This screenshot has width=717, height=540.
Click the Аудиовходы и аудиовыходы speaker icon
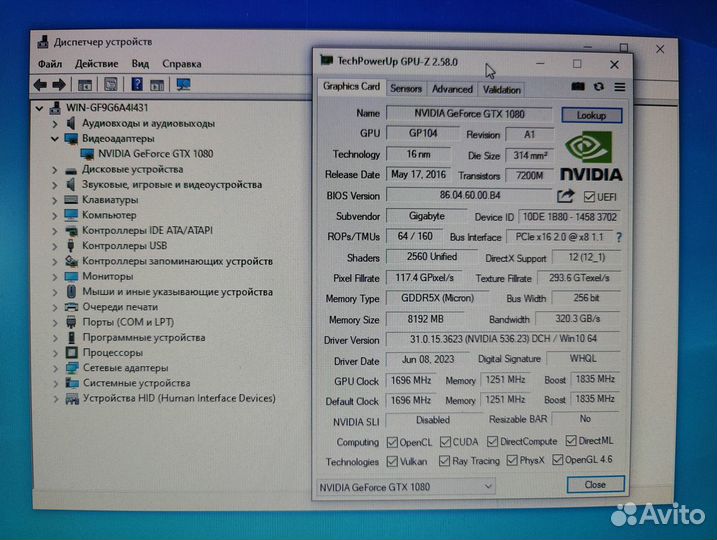pyautogui.click(x=71, y=123)
